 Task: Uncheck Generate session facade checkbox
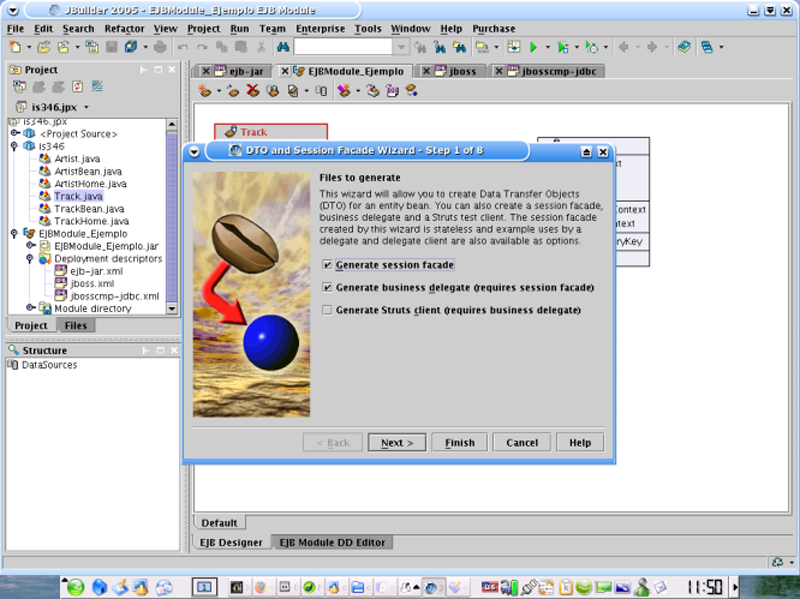[x=328, y=265]
